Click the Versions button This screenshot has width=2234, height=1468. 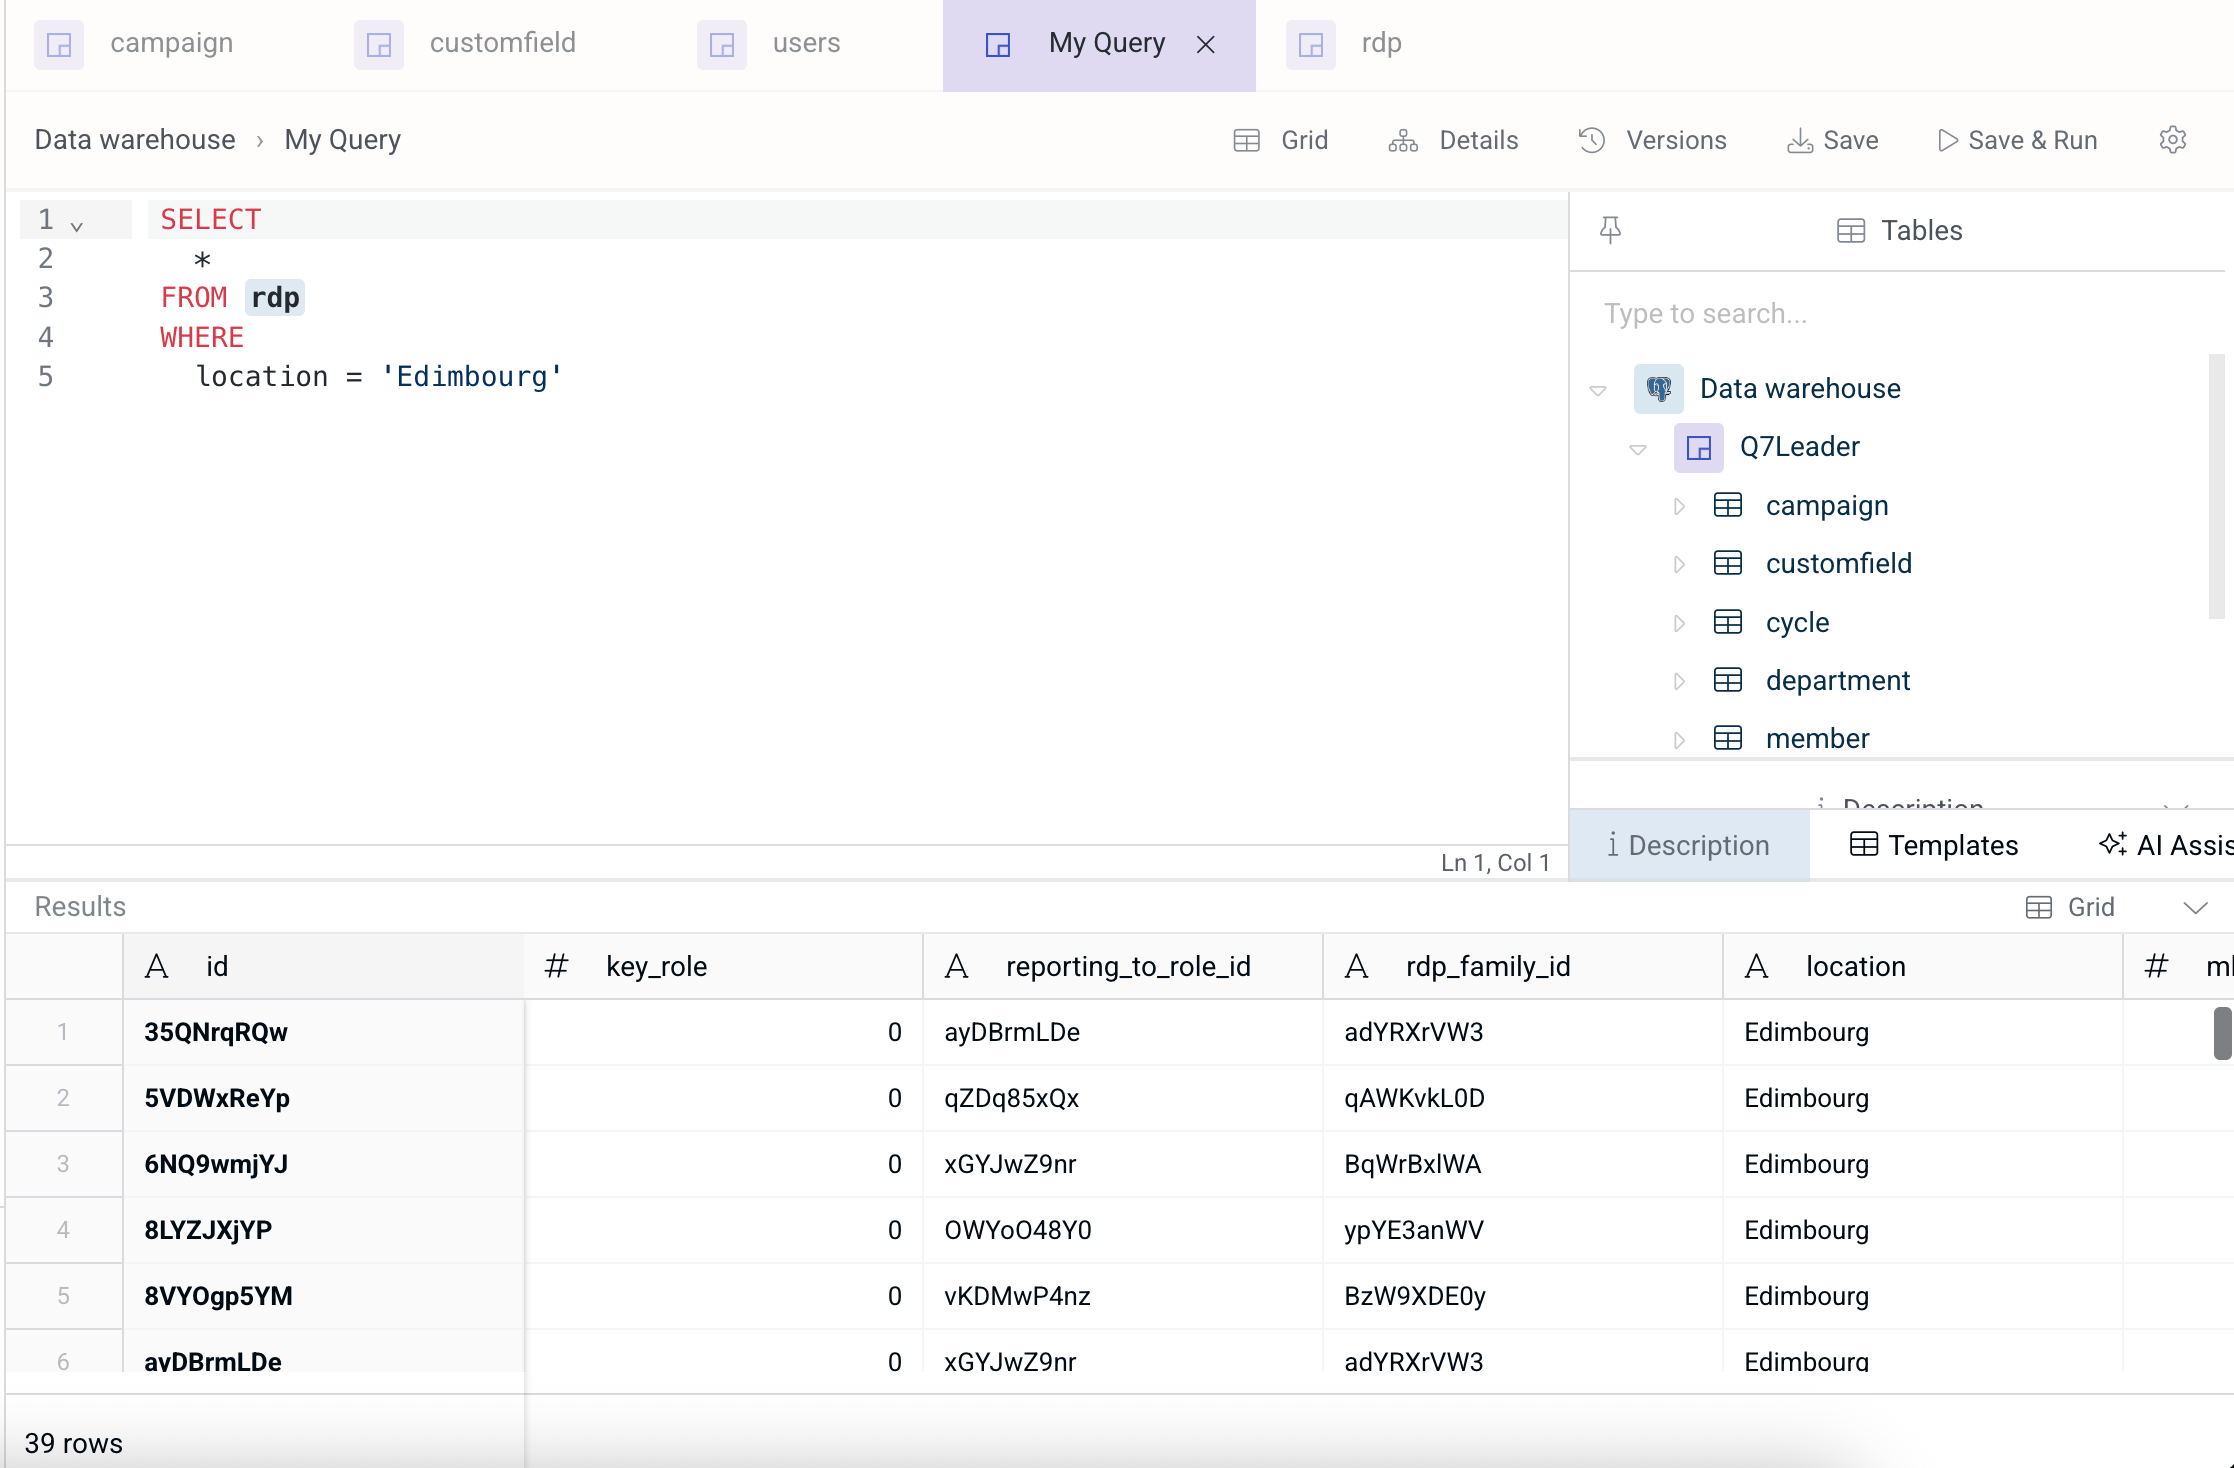coord(1652,140)
